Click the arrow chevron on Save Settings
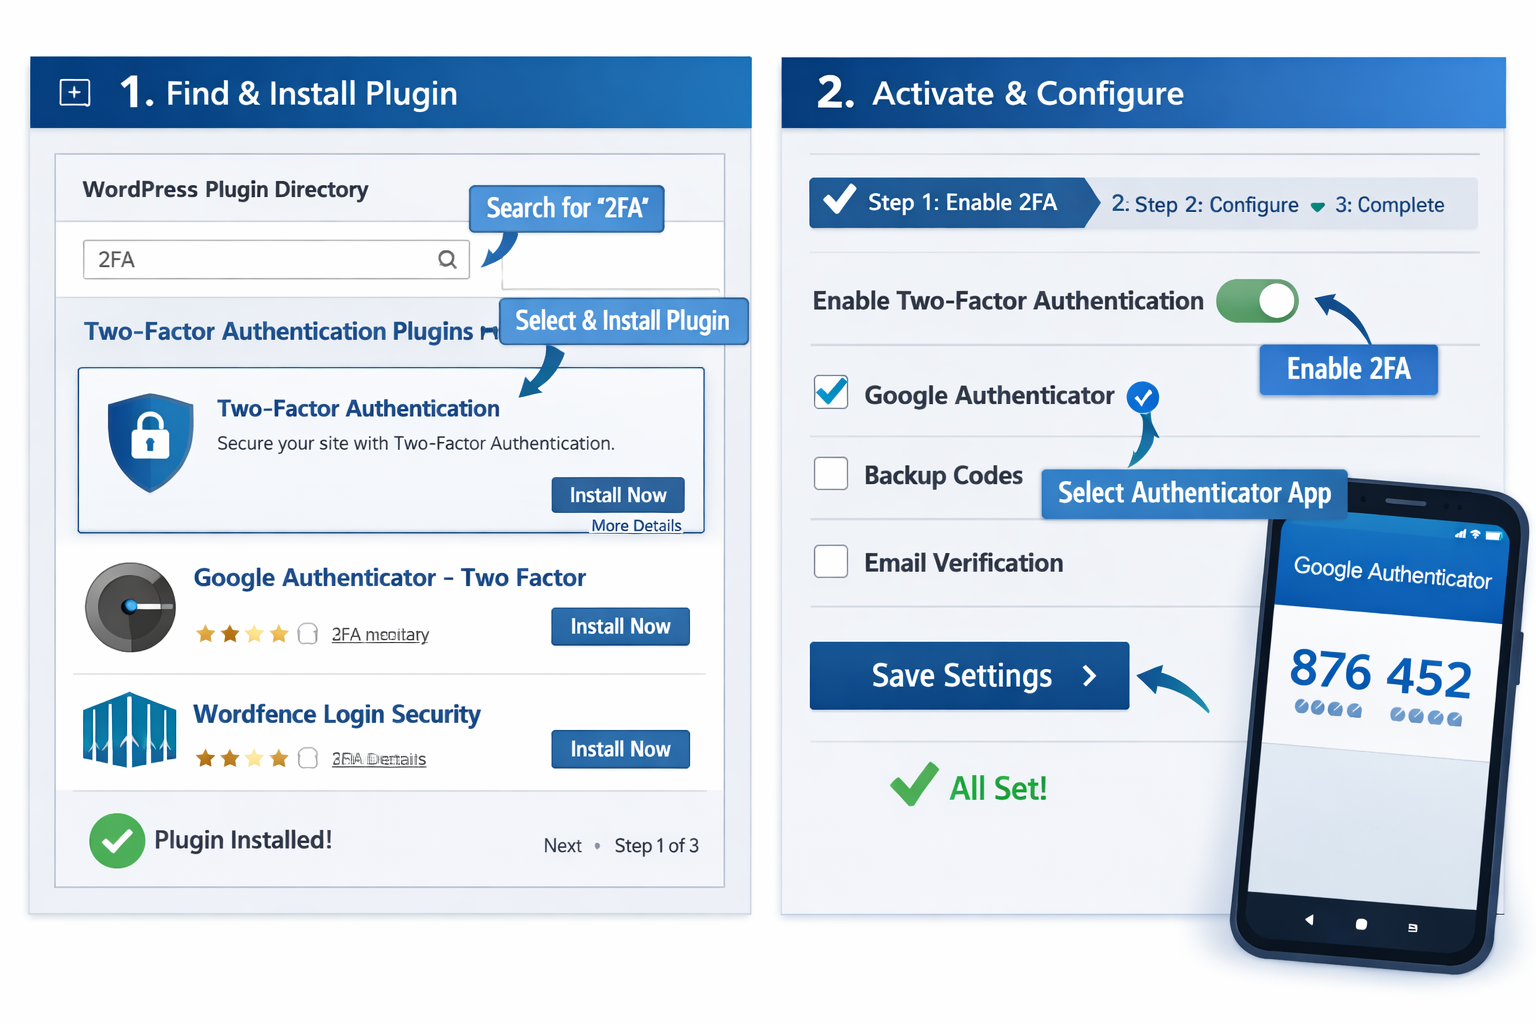Image resolution: width=1536 pixels, height=1024 pixels. tap(1089, 676)
